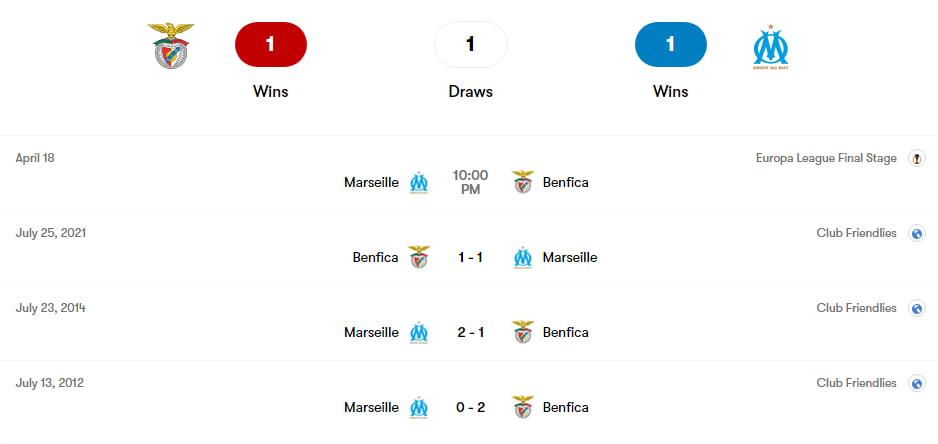
Task: Click Benfica crest in the April 18 fixture
Action: [x=523, y=183]
